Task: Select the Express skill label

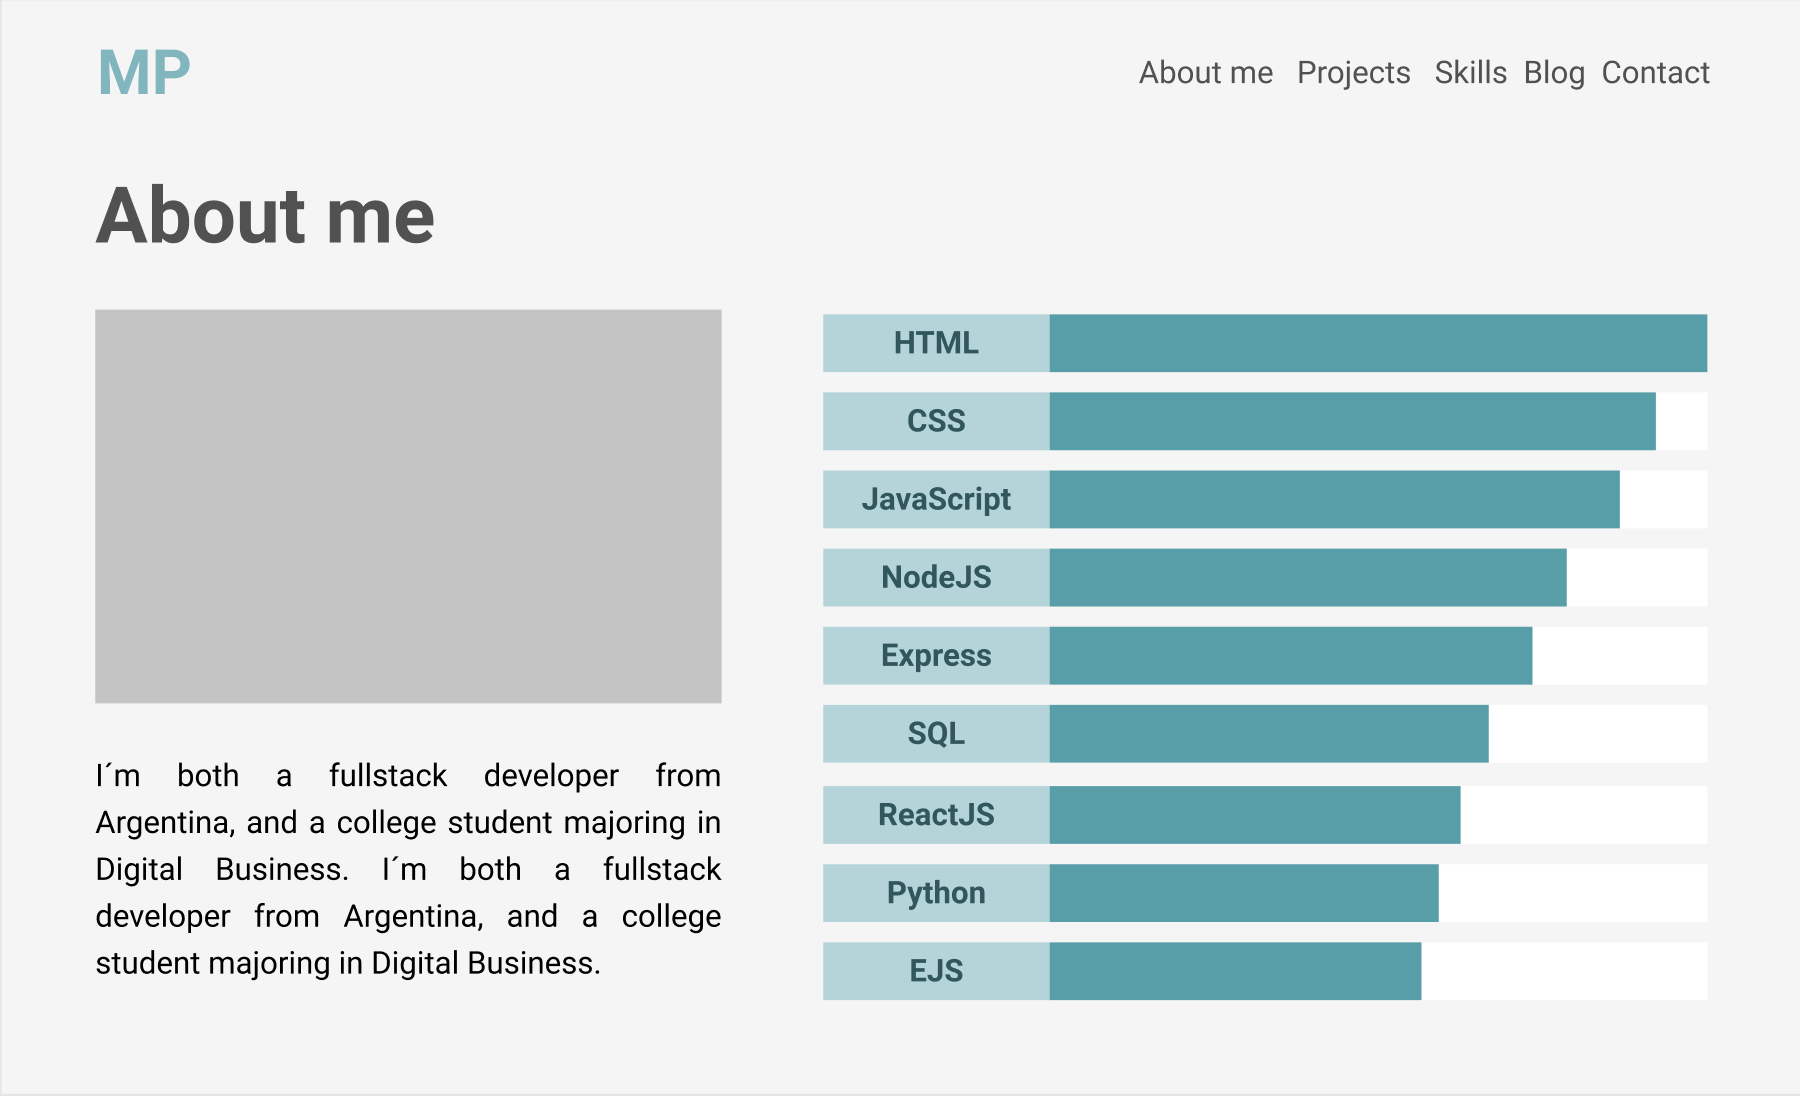Action: tap(936, 655)
